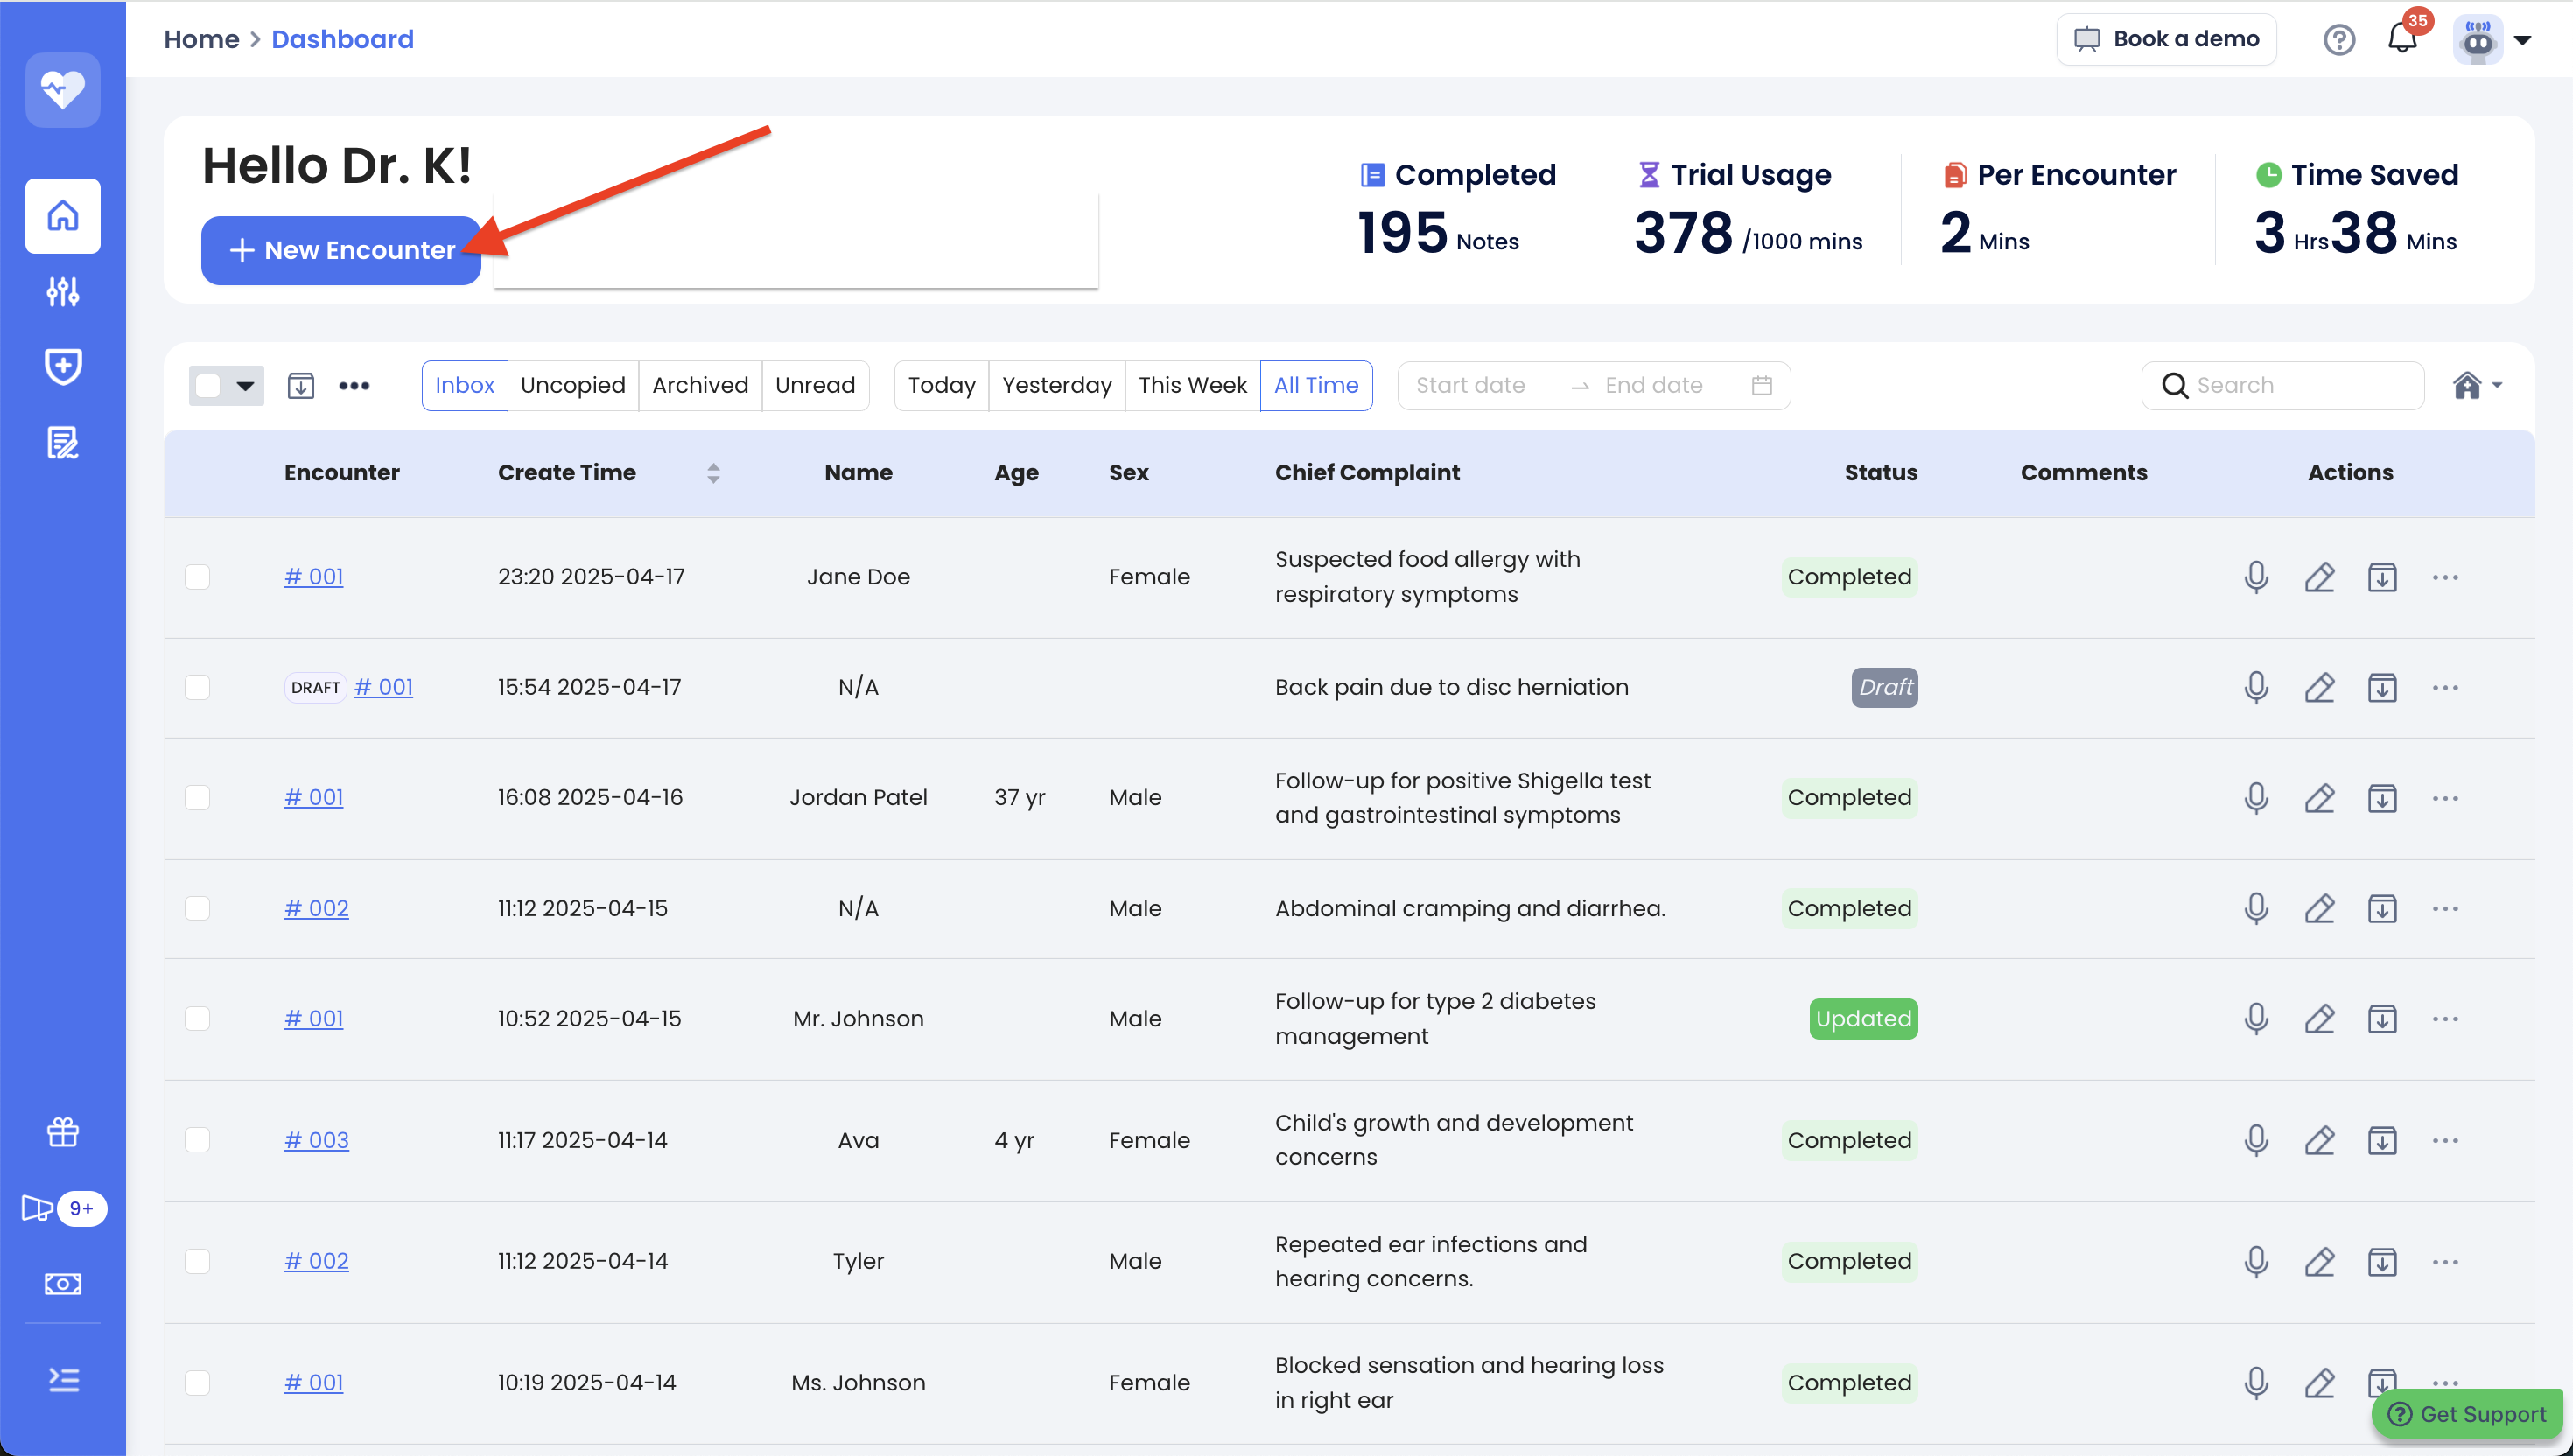Tick the checkbox beside Tyler's encounter
2573x1456 pixels.
click(197, 1261)
